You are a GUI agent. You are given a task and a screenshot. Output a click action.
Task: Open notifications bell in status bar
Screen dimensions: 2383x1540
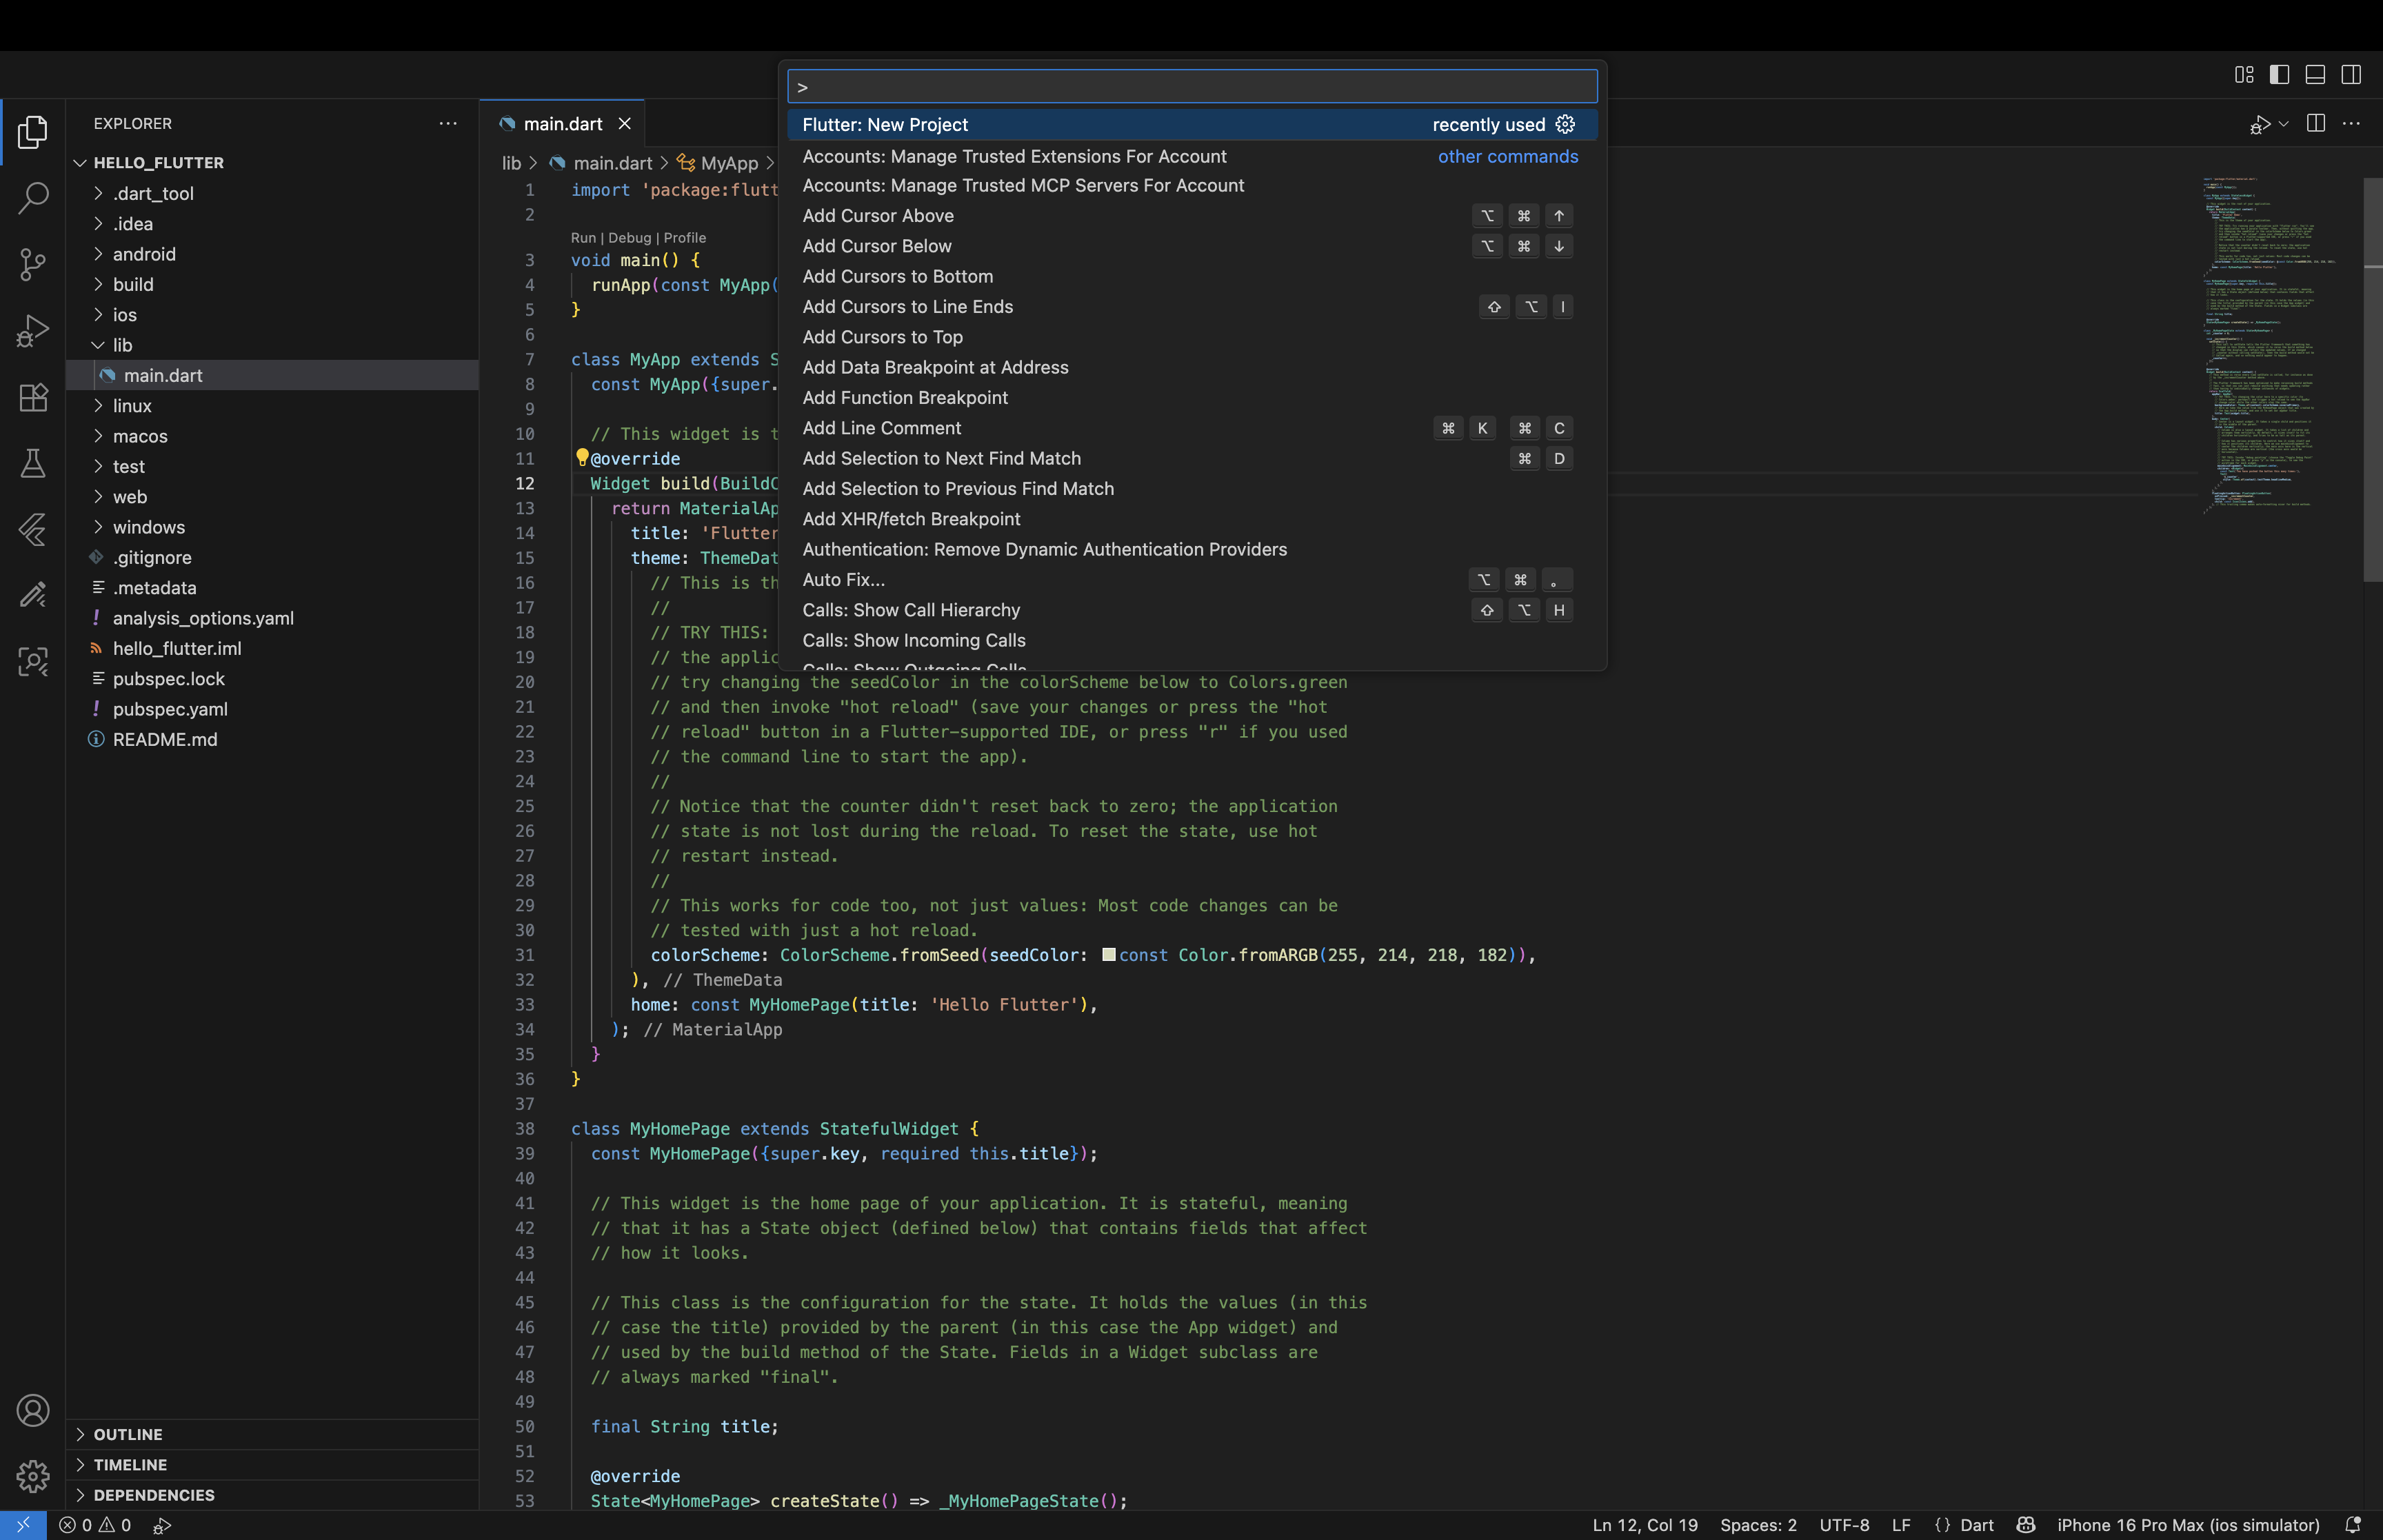[x=2353, y=1525]
